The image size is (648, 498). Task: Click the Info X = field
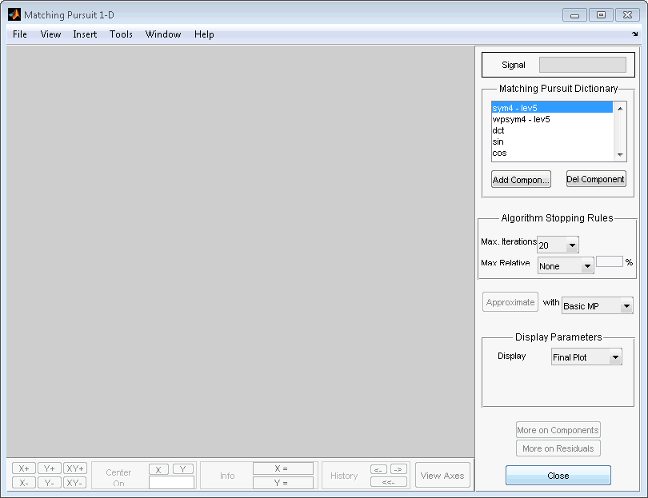click(283, 469)
